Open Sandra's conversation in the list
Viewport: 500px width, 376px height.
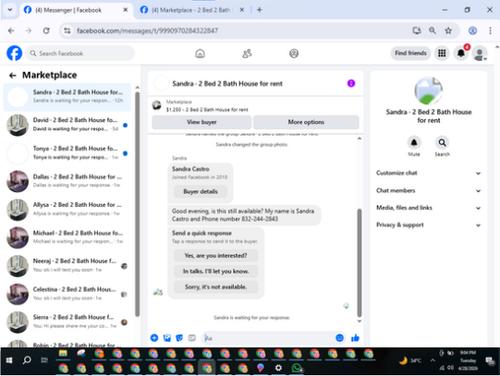[67, 97]
